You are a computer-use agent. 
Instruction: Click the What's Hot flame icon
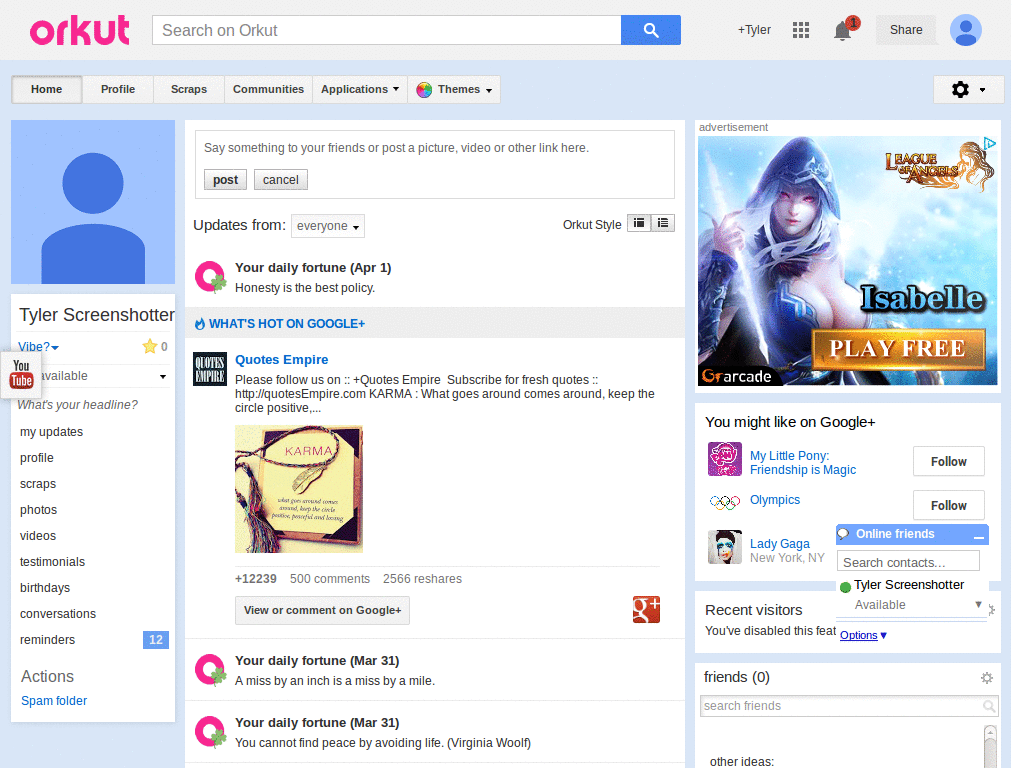click(200, 324)
